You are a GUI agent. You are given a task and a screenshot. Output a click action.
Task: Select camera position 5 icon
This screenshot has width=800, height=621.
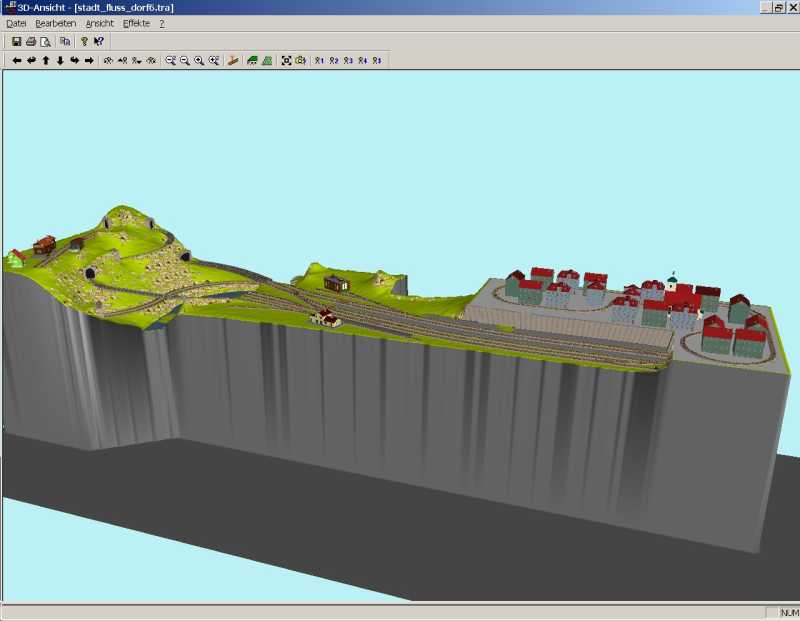tap(377, 60)
